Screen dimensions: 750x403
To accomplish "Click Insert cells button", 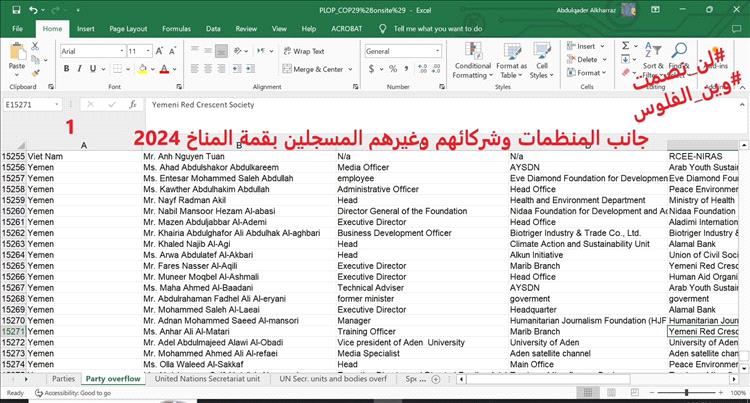I will click(582, 46).
